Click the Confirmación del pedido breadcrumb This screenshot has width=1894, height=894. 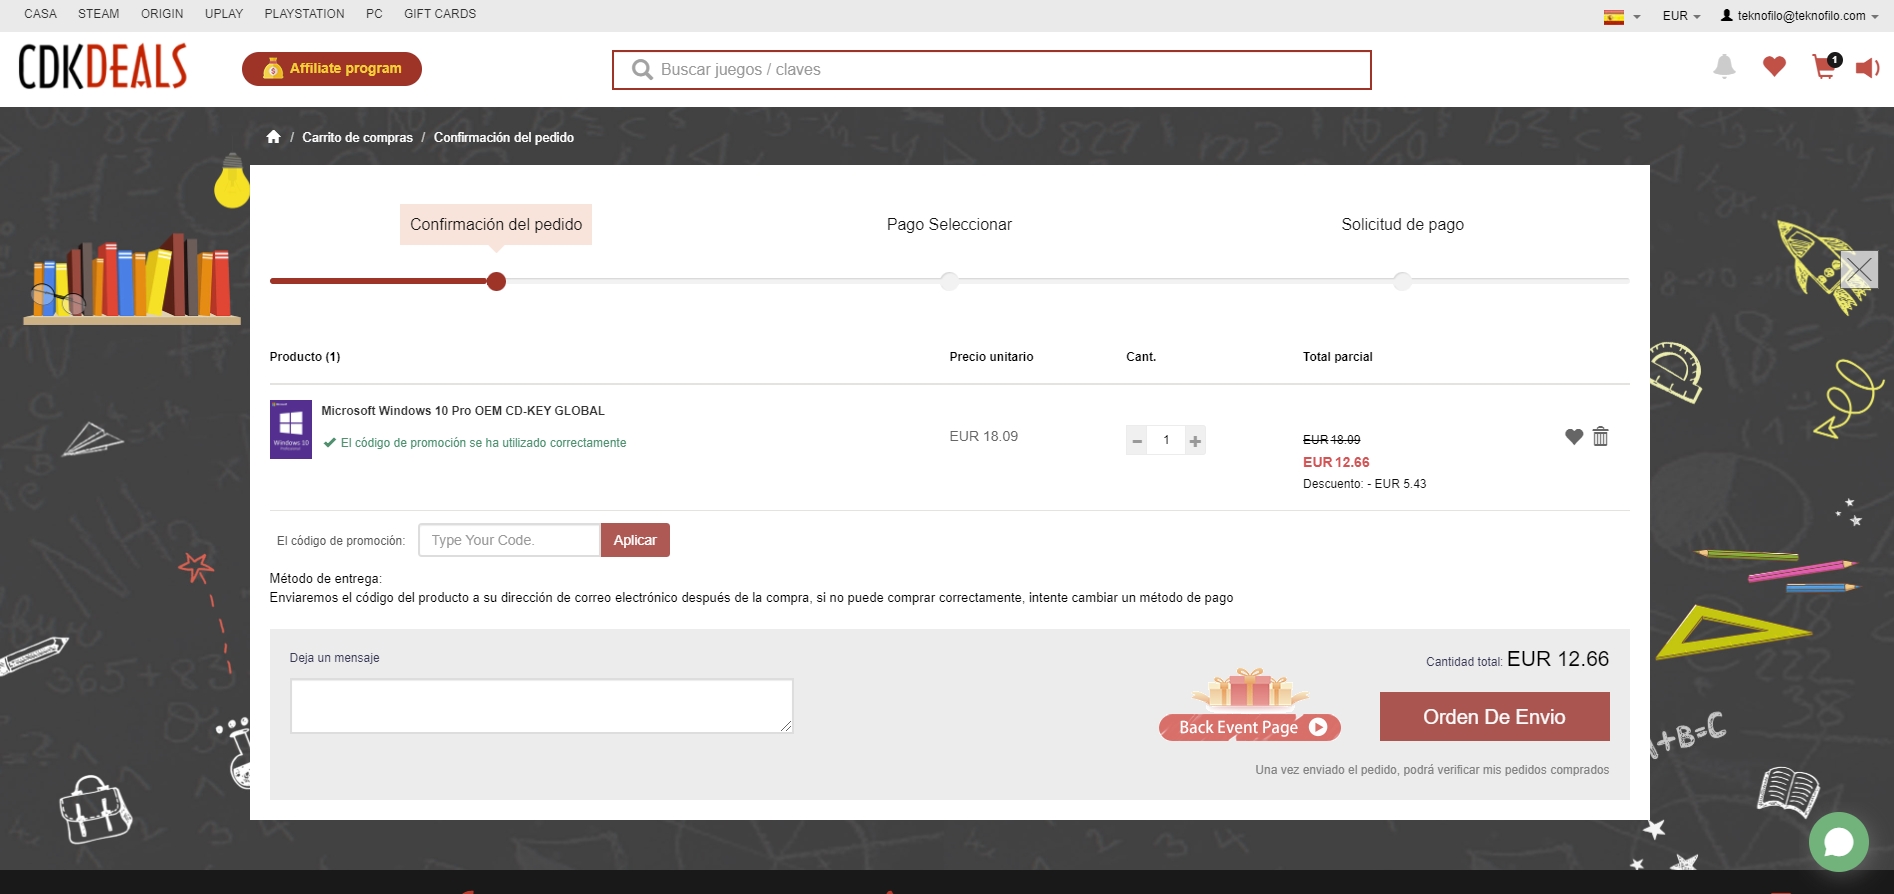504,137
